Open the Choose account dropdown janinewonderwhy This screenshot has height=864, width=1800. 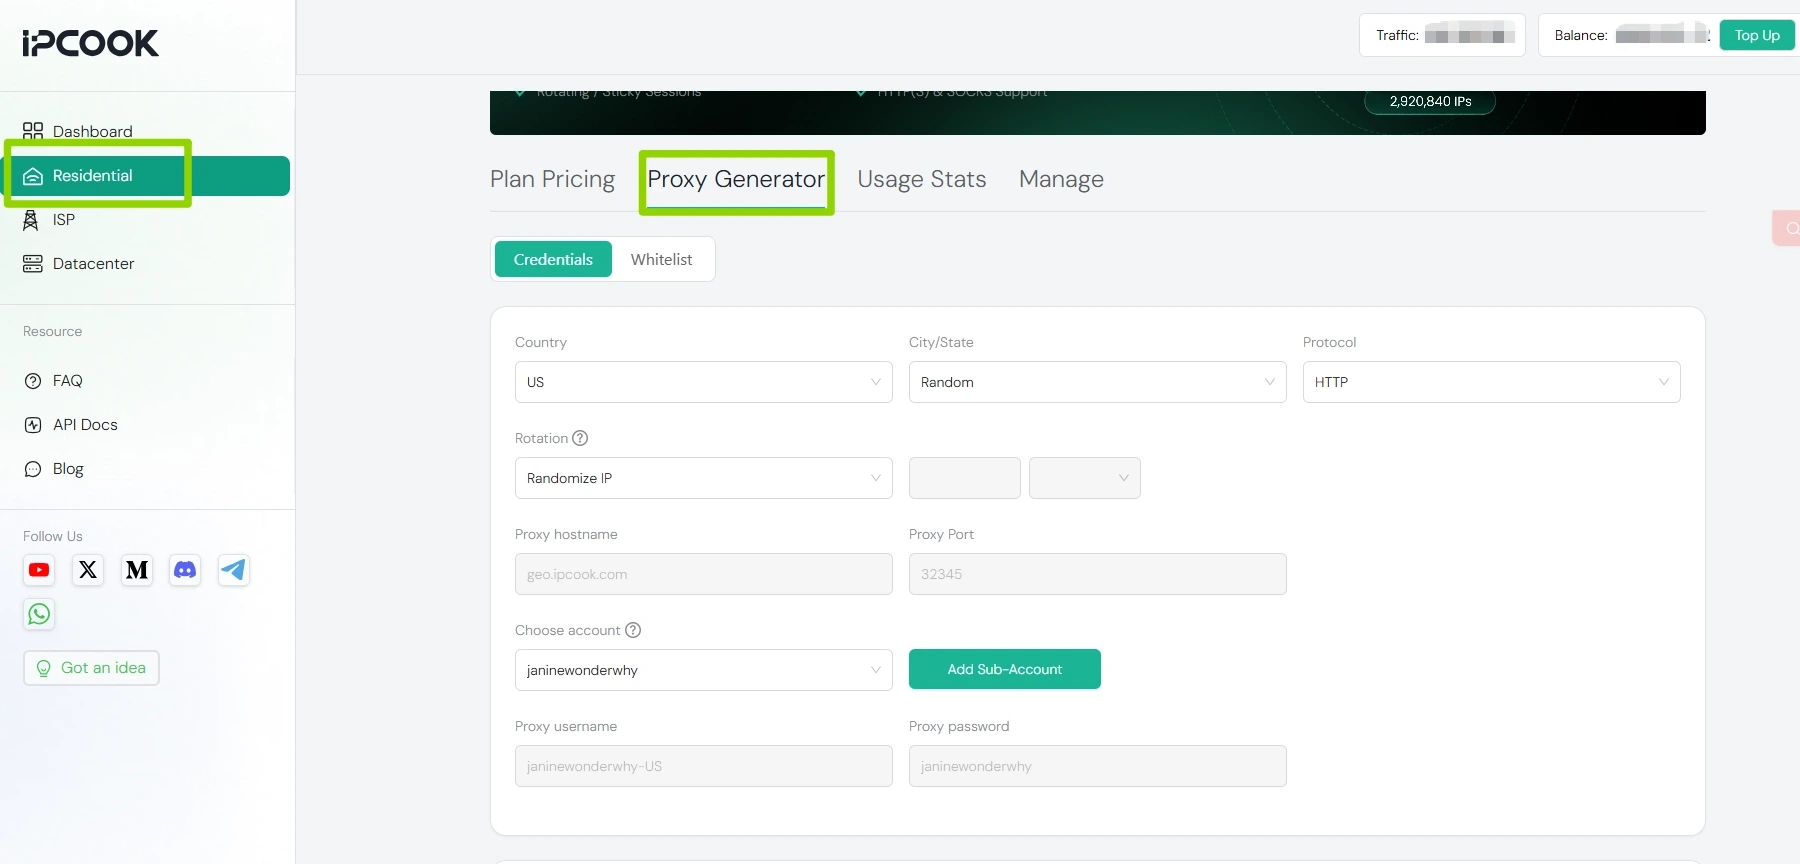pyautogui.click(x=704, y=670)
